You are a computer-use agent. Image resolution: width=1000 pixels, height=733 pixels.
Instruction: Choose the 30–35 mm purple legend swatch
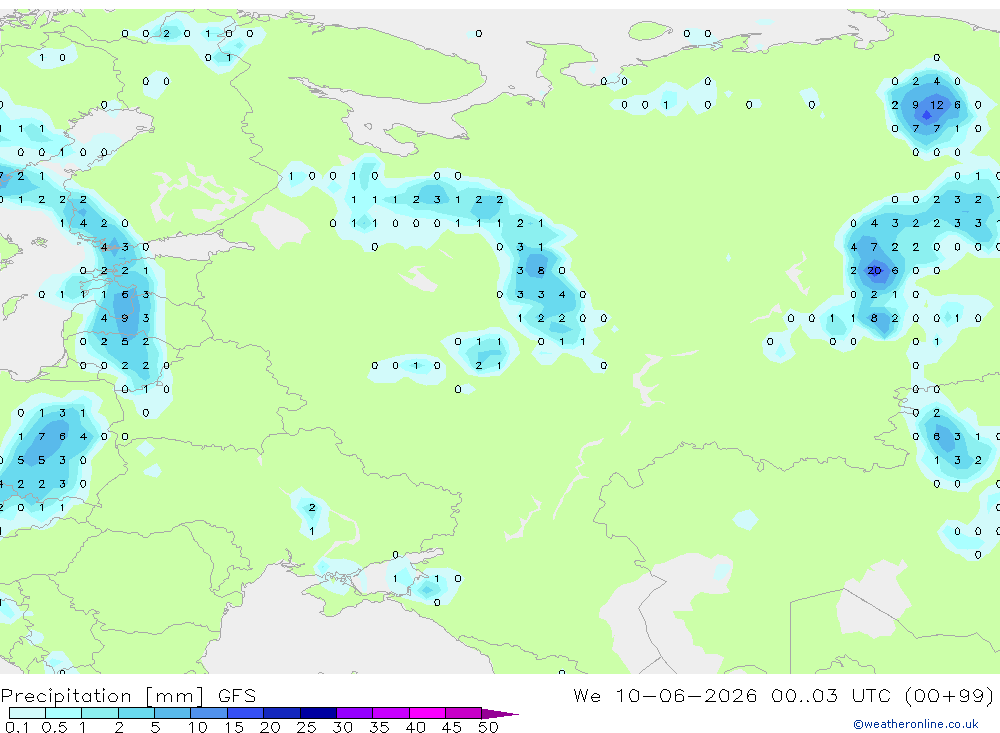(354, 713)
